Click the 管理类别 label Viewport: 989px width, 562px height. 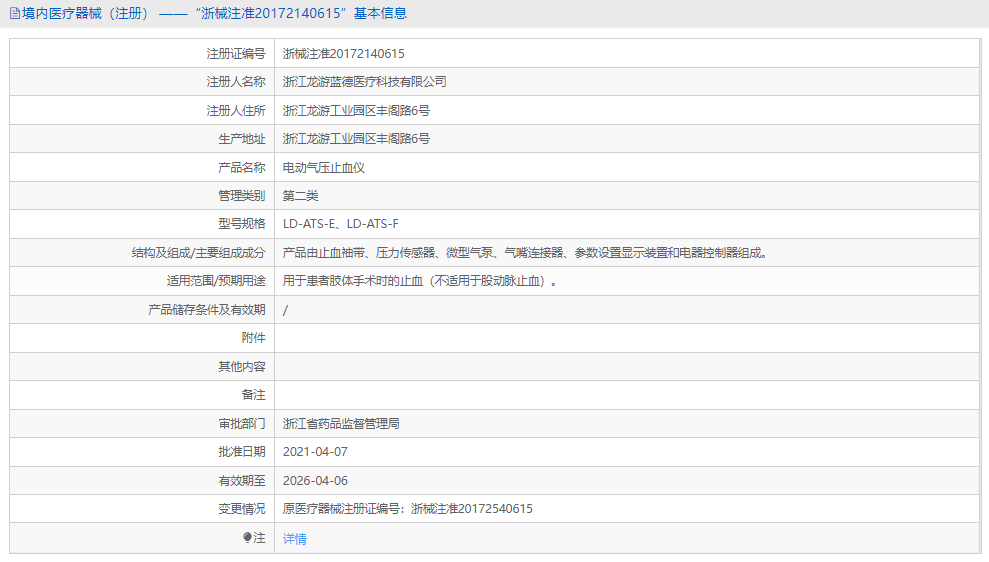pos(242,196)
